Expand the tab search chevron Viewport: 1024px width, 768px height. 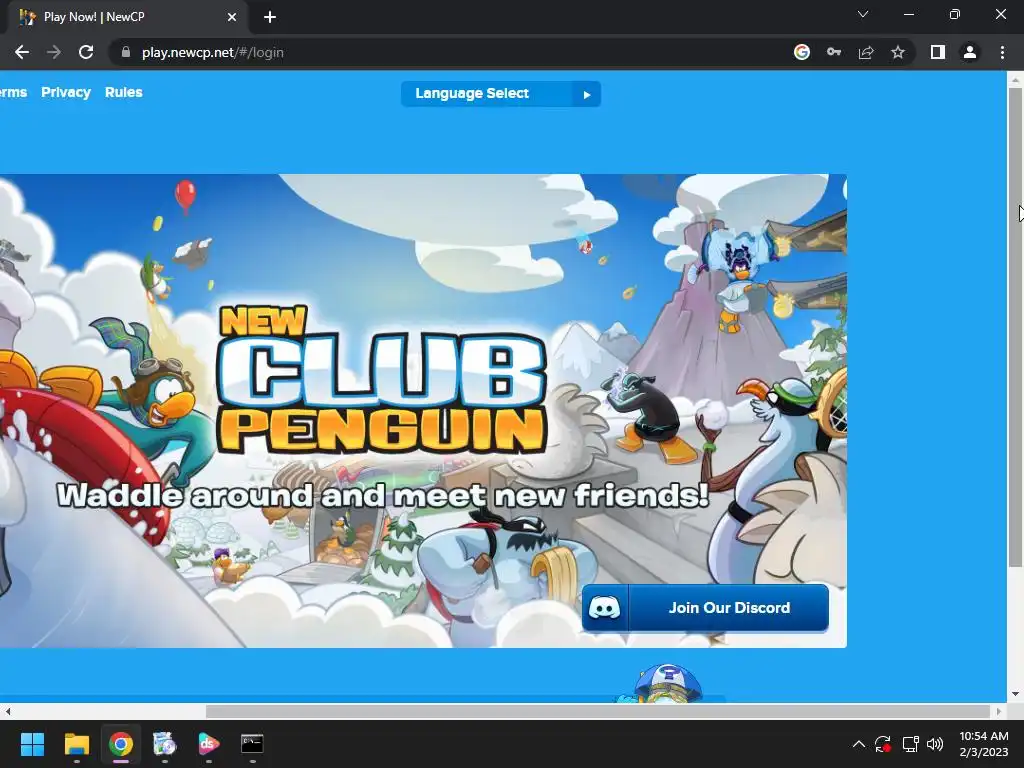tap(863, 14)
